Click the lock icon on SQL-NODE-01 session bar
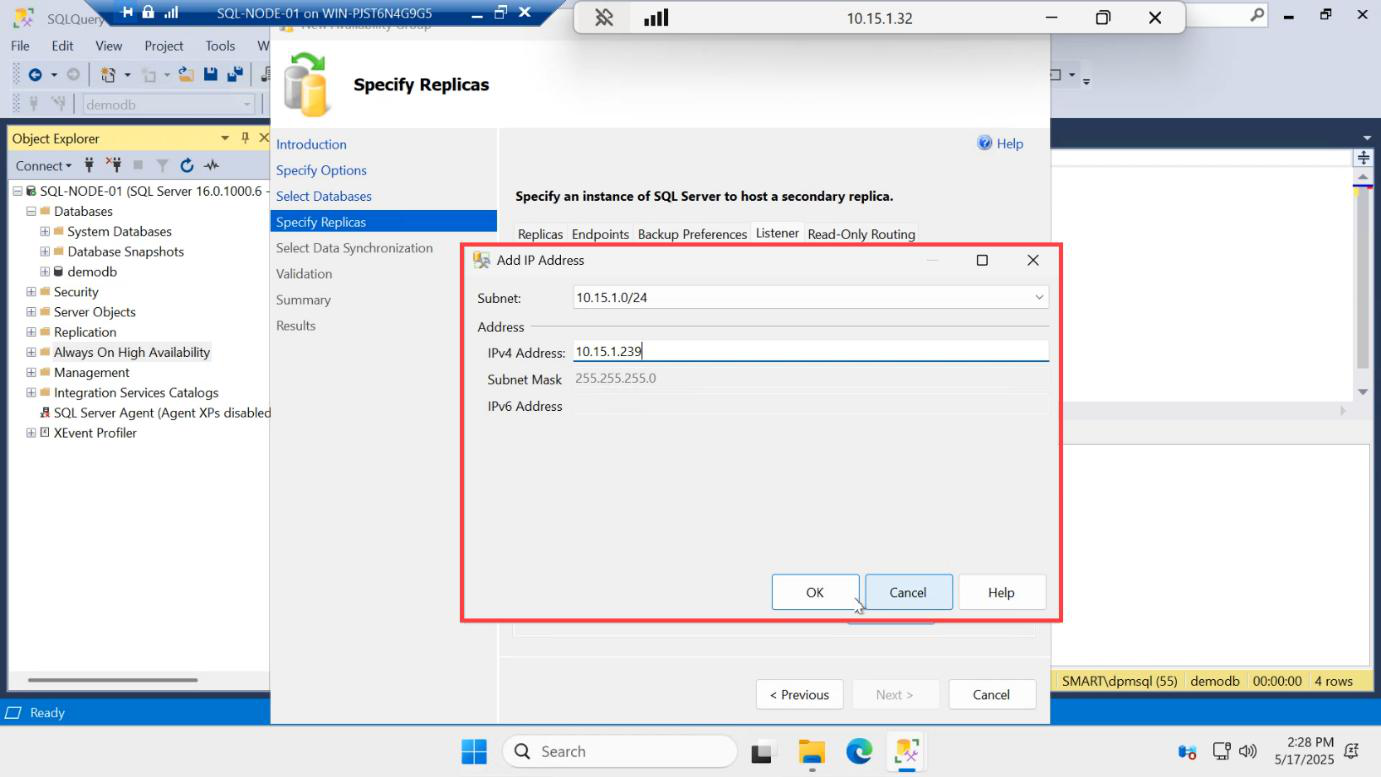Viewport: 1381px width, 777px height. (x=148, y=12)
